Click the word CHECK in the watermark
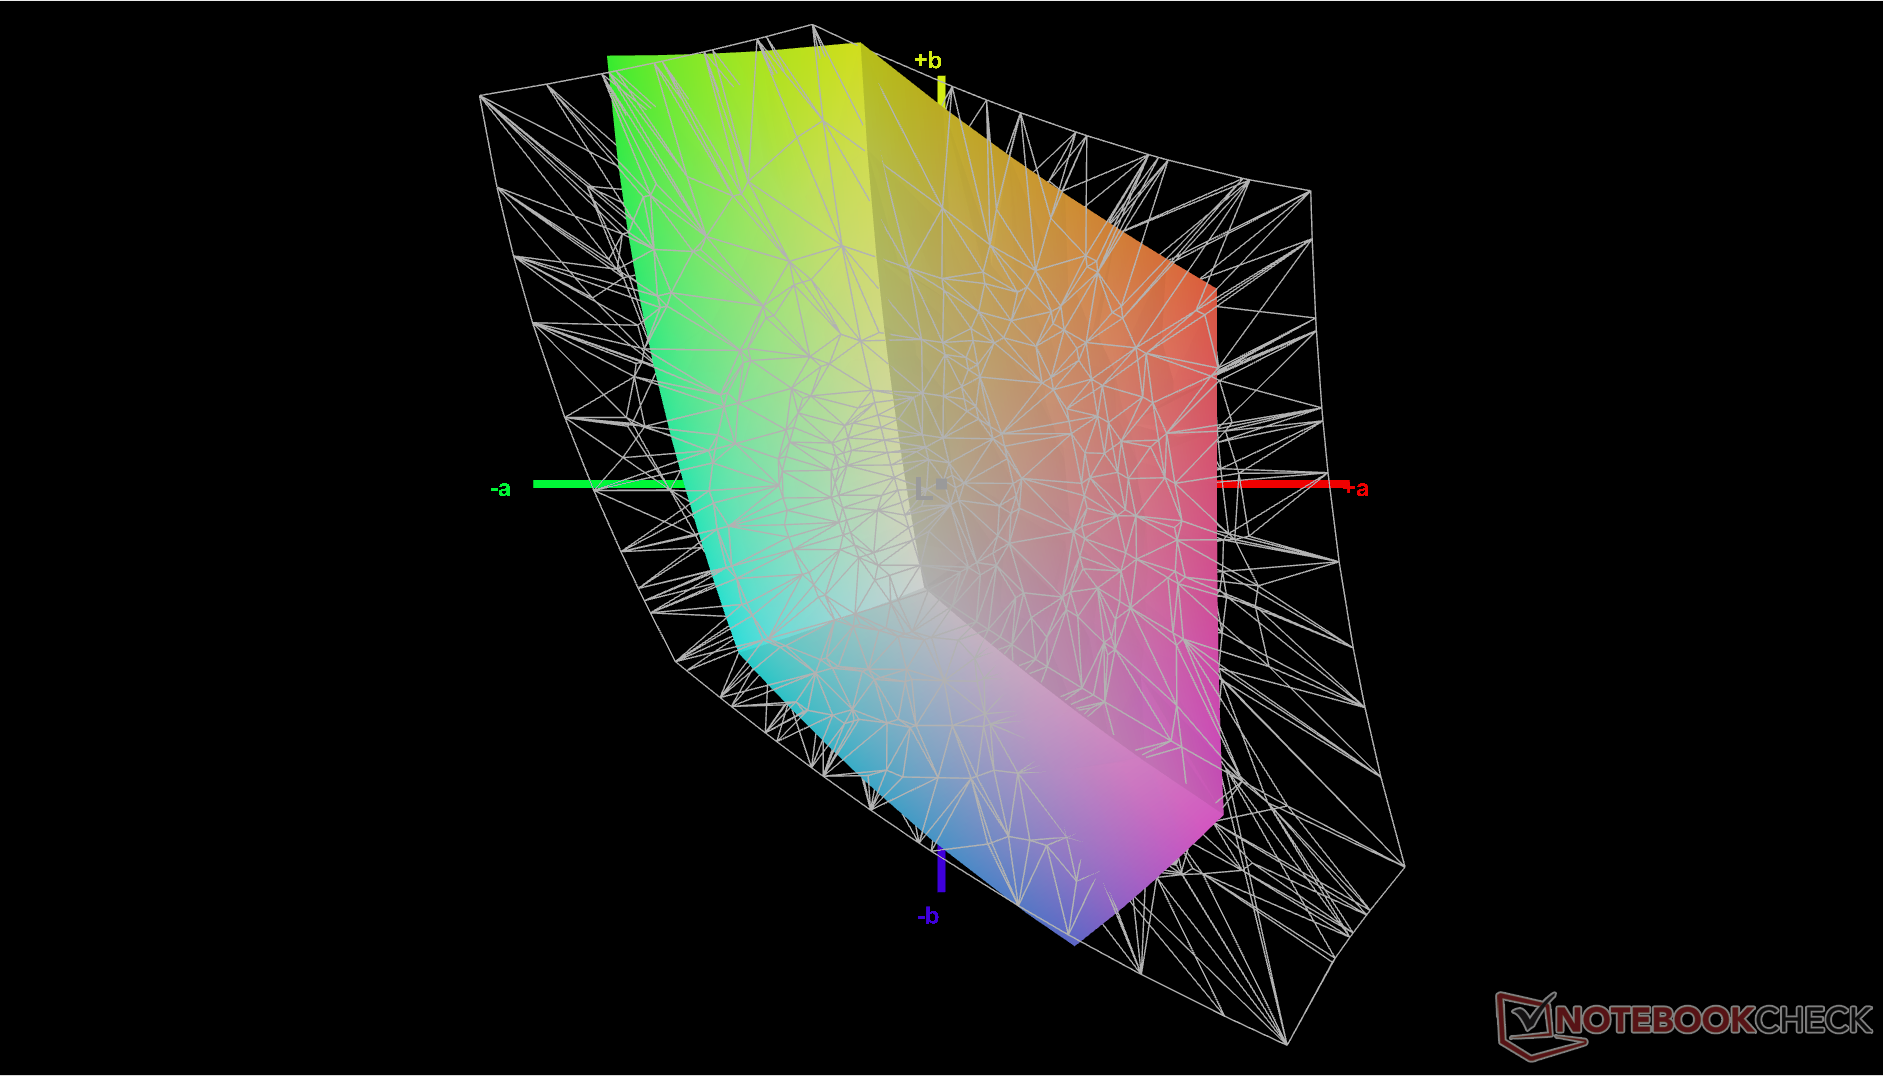This screenshot has width=1883, height=1076. pyautogui.click(x=1814, y=1020)
